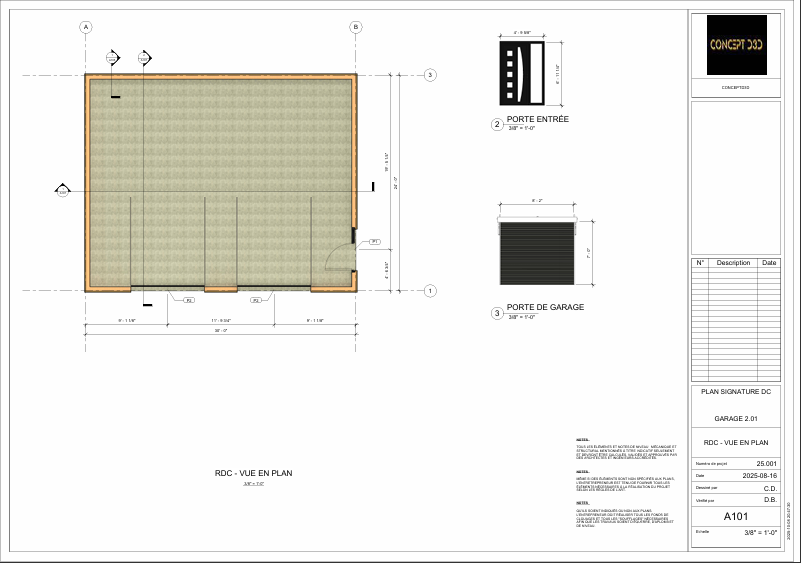801x563 pixels.
Task: Click the section marker on left edge
Action: pyautogui.click(x=62, y=189)
